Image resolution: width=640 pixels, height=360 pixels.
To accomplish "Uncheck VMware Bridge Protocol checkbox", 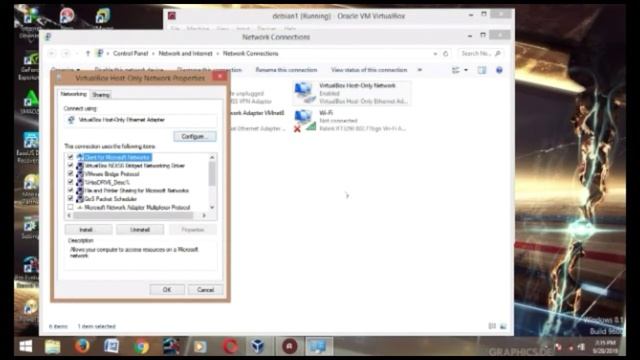I will click(70, 173).
